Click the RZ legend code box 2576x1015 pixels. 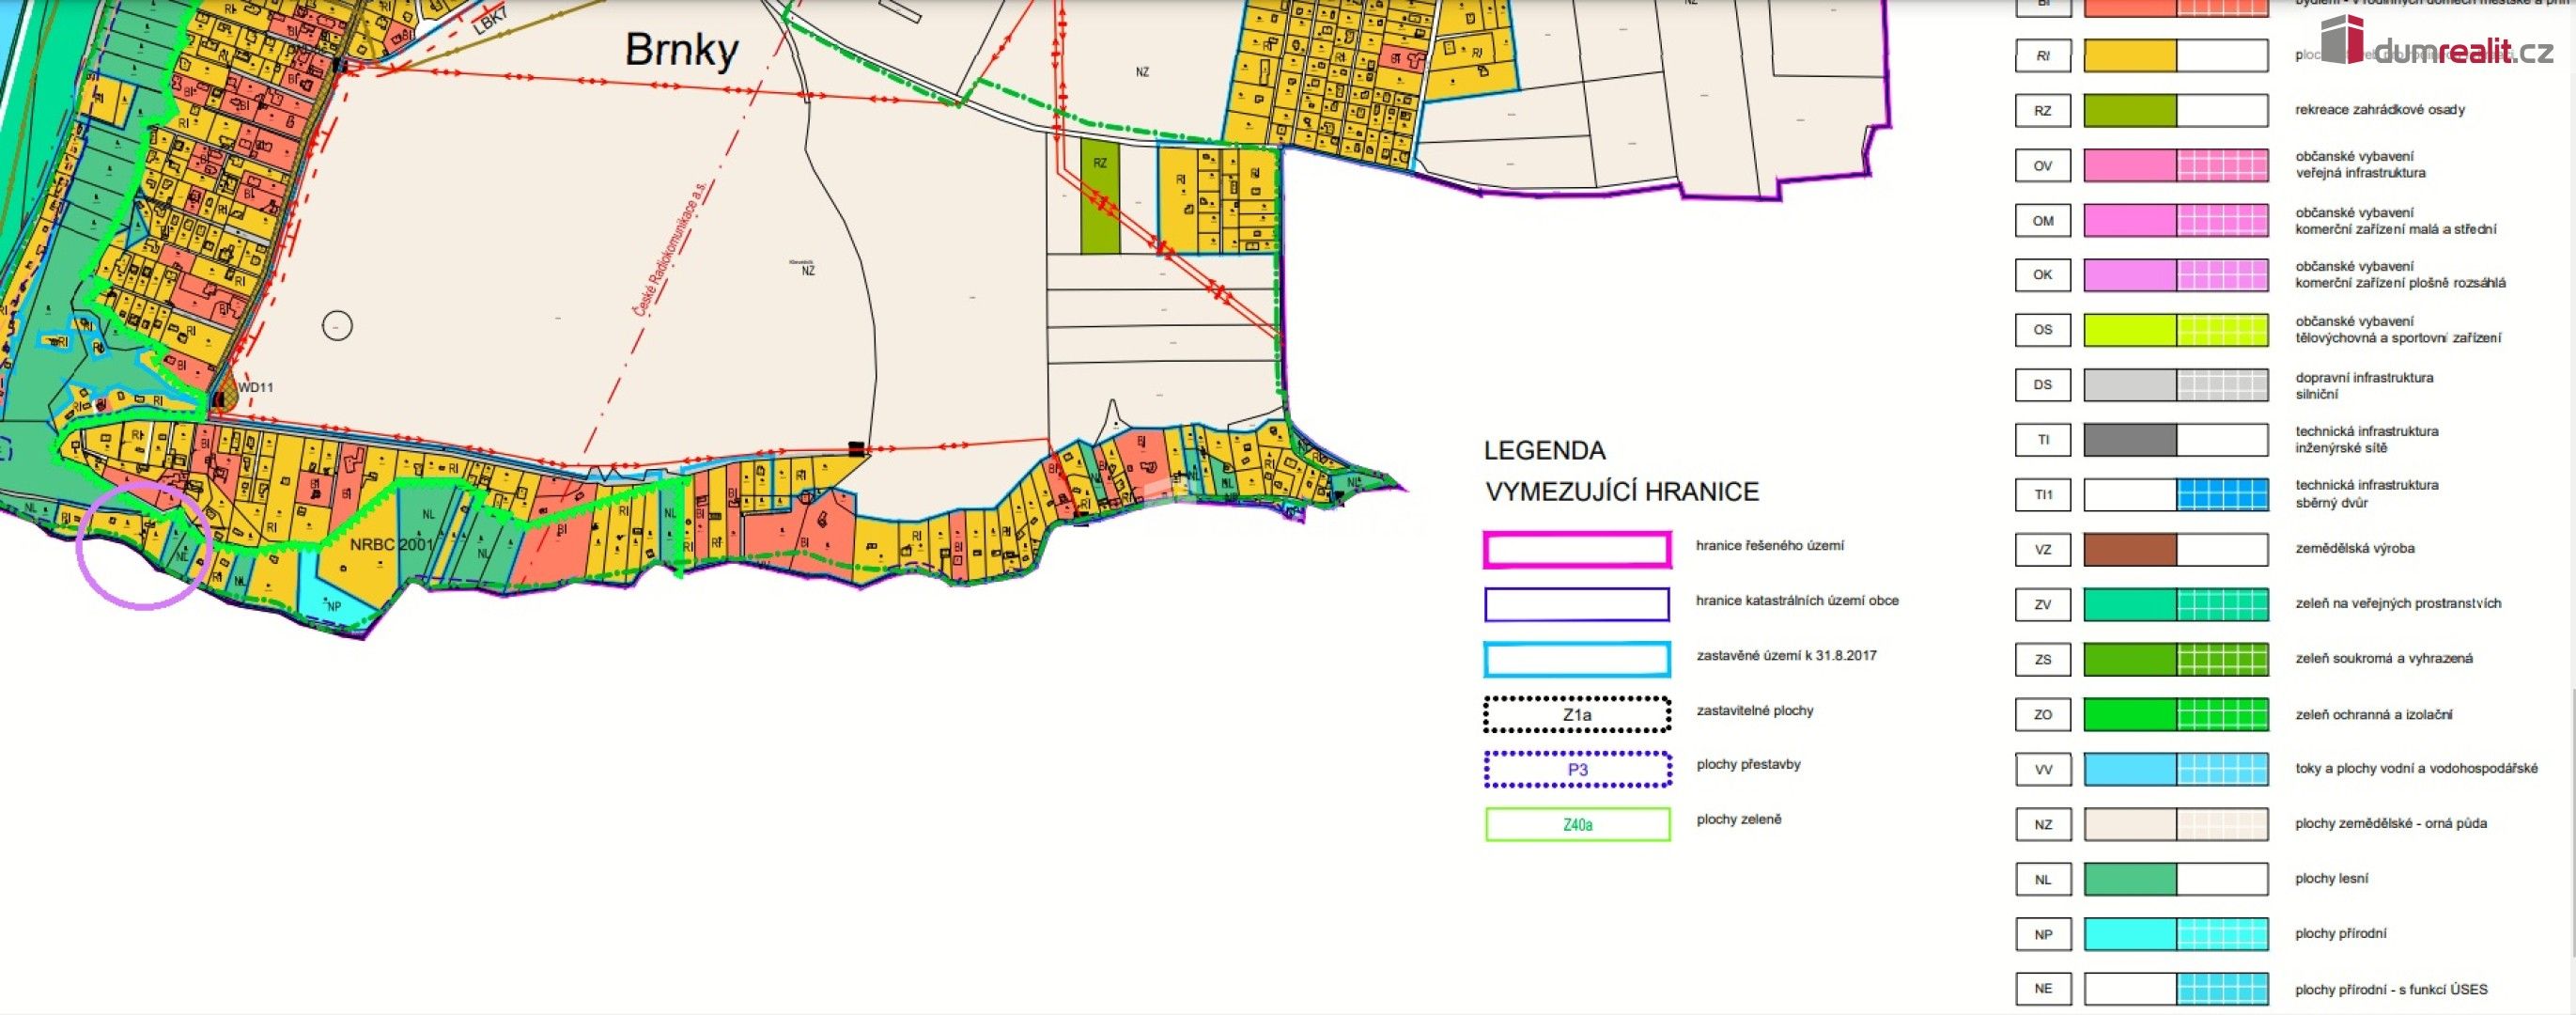pyautogui.click(x=2042, y=111)
